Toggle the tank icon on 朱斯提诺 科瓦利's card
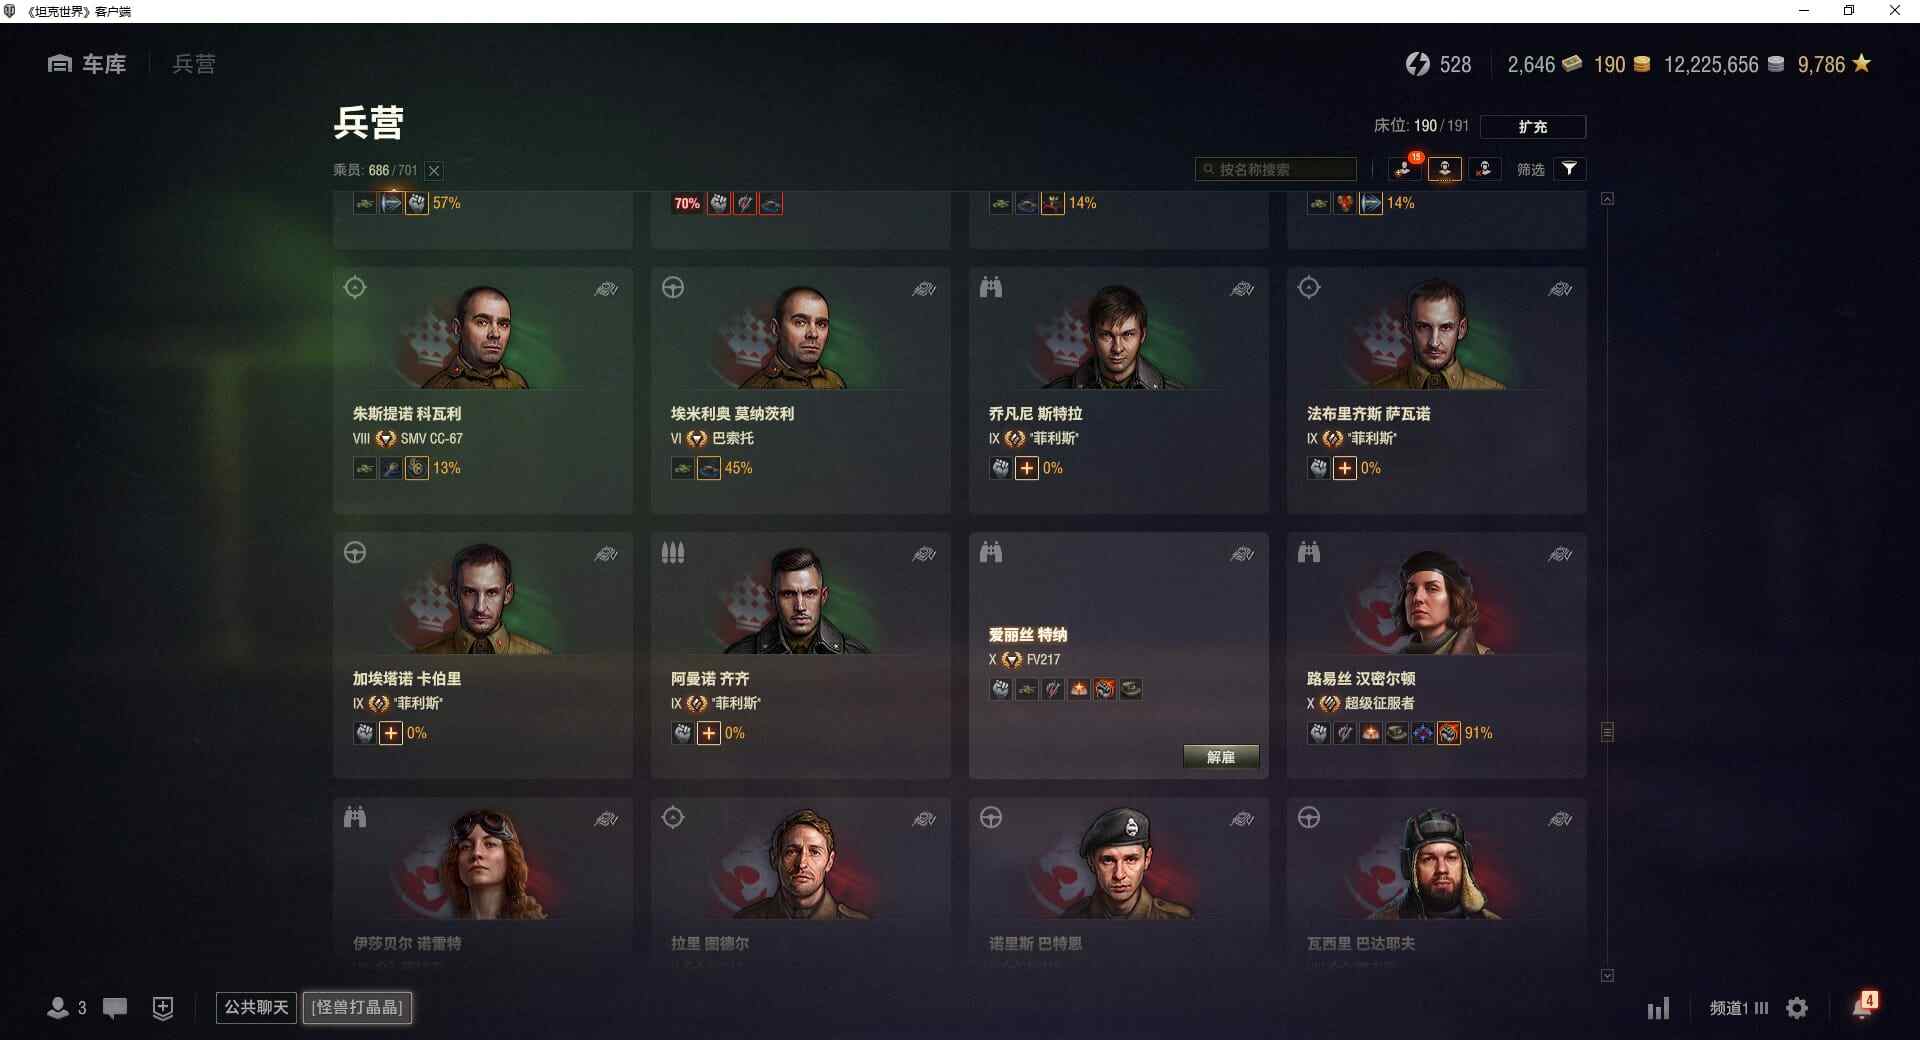 tap(606, 290)
